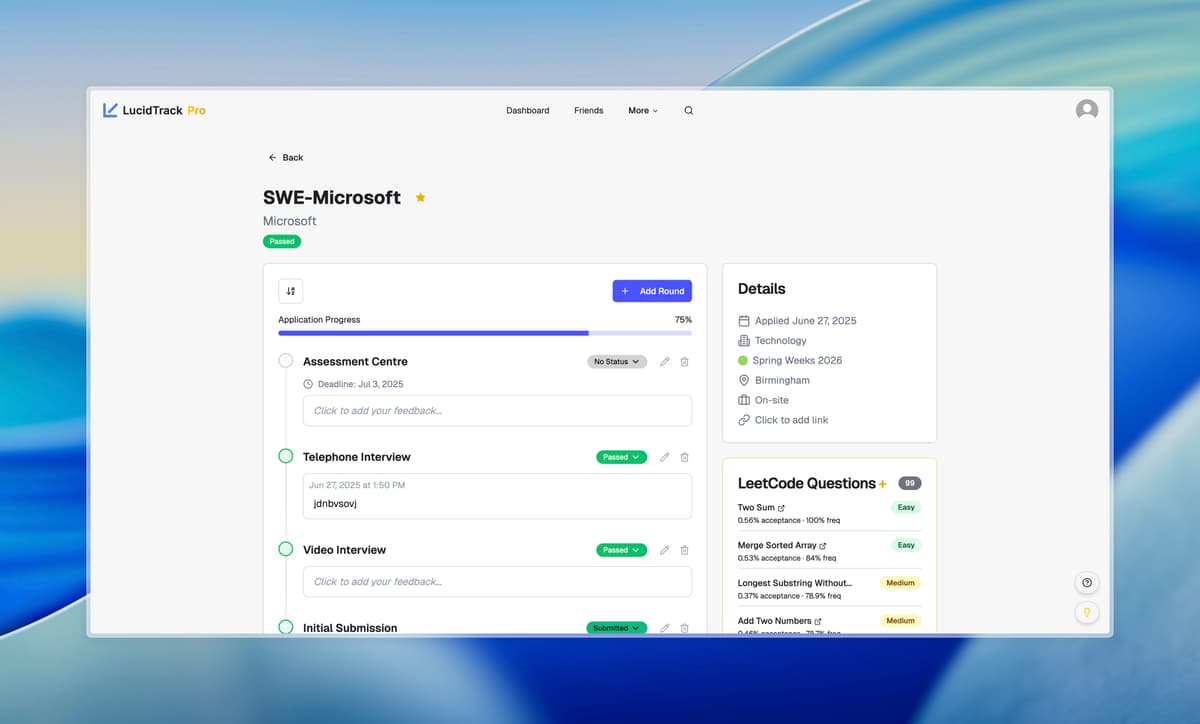Screen dimensions: 1200x724
Task: Open the user profile avatar
Action: coord(1087,110)
